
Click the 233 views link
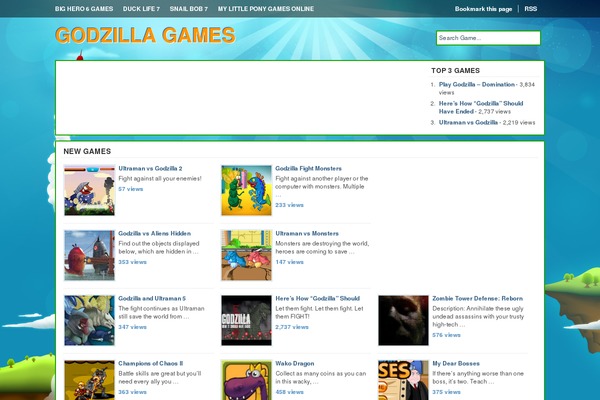(x=289, y=205)
